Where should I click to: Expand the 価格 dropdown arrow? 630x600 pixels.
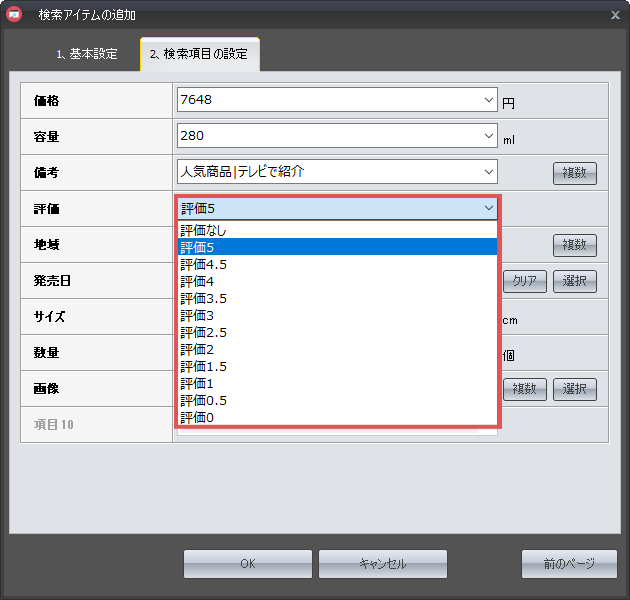tap(488, 100)
